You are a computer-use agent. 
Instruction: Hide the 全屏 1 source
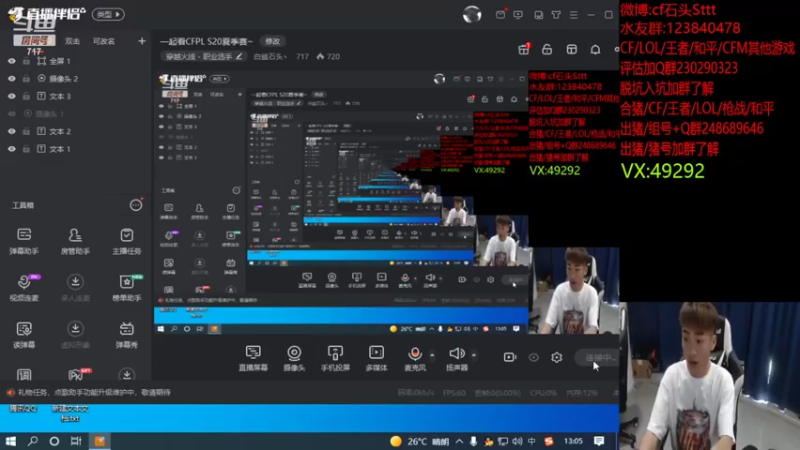pyautogui.click(x=11, y=61)
